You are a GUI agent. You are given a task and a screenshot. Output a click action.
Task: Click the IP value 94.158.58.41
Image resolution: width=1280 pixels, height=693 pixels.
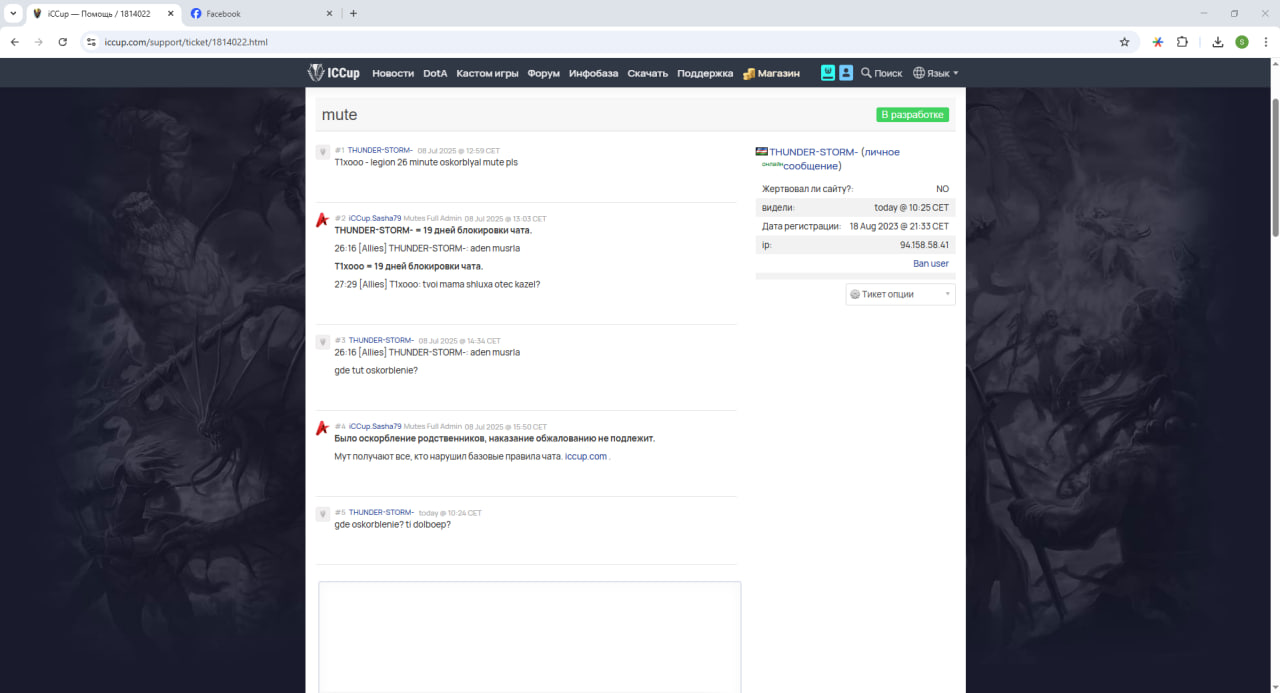click(924, 245)
